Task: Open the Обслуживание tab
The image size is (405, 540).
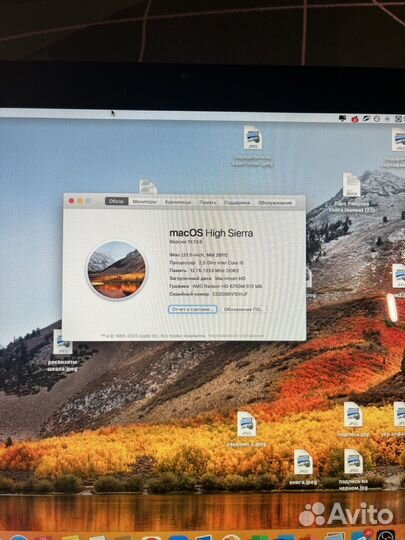Action: click(x=275, y=203)
